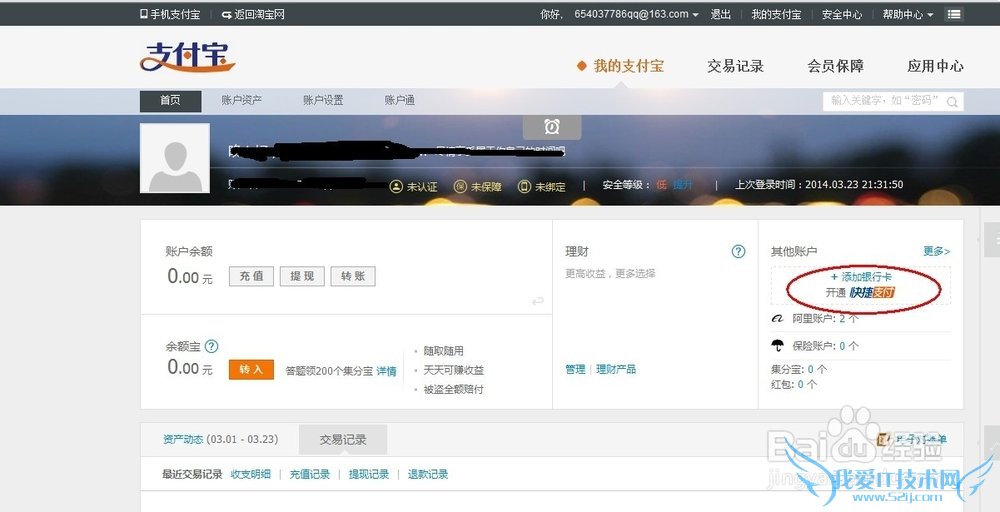The width and height of the screenshot is (1000, 512).
Task: Open 我的支付宝 in top bar
Action: pos(776,14)
